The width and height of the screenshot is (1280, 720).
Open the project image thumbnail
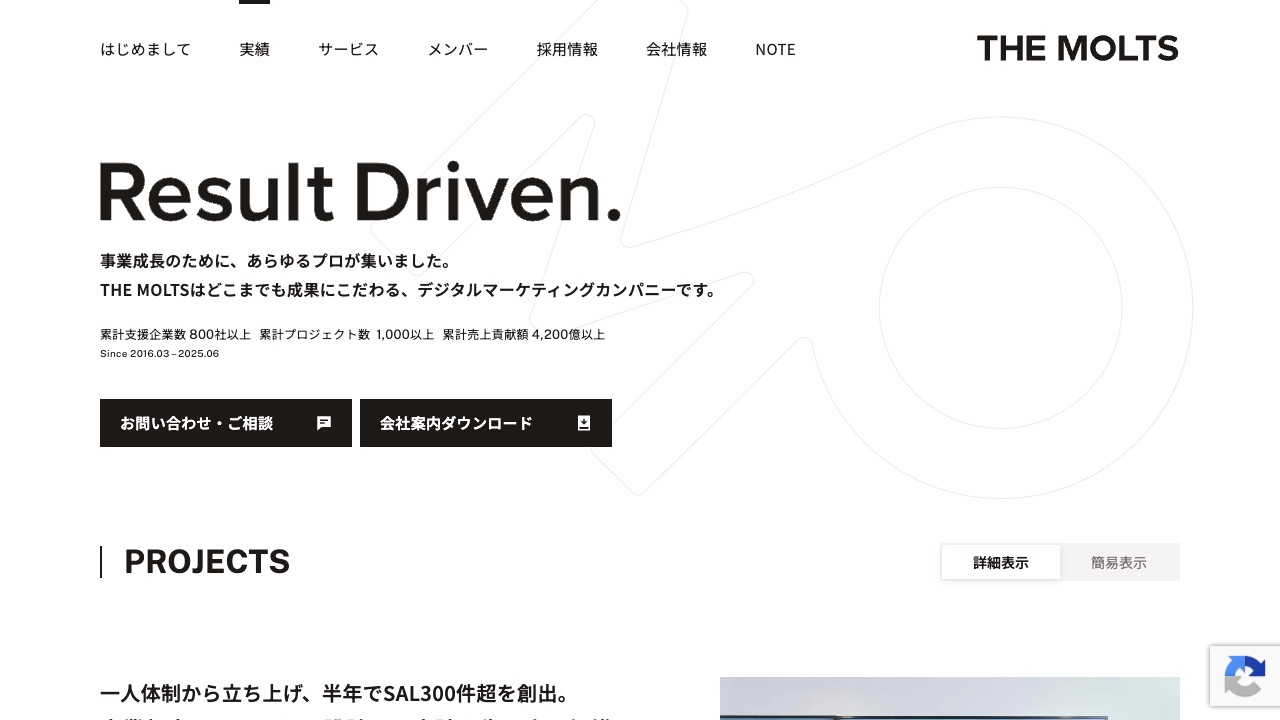point(950,698)
